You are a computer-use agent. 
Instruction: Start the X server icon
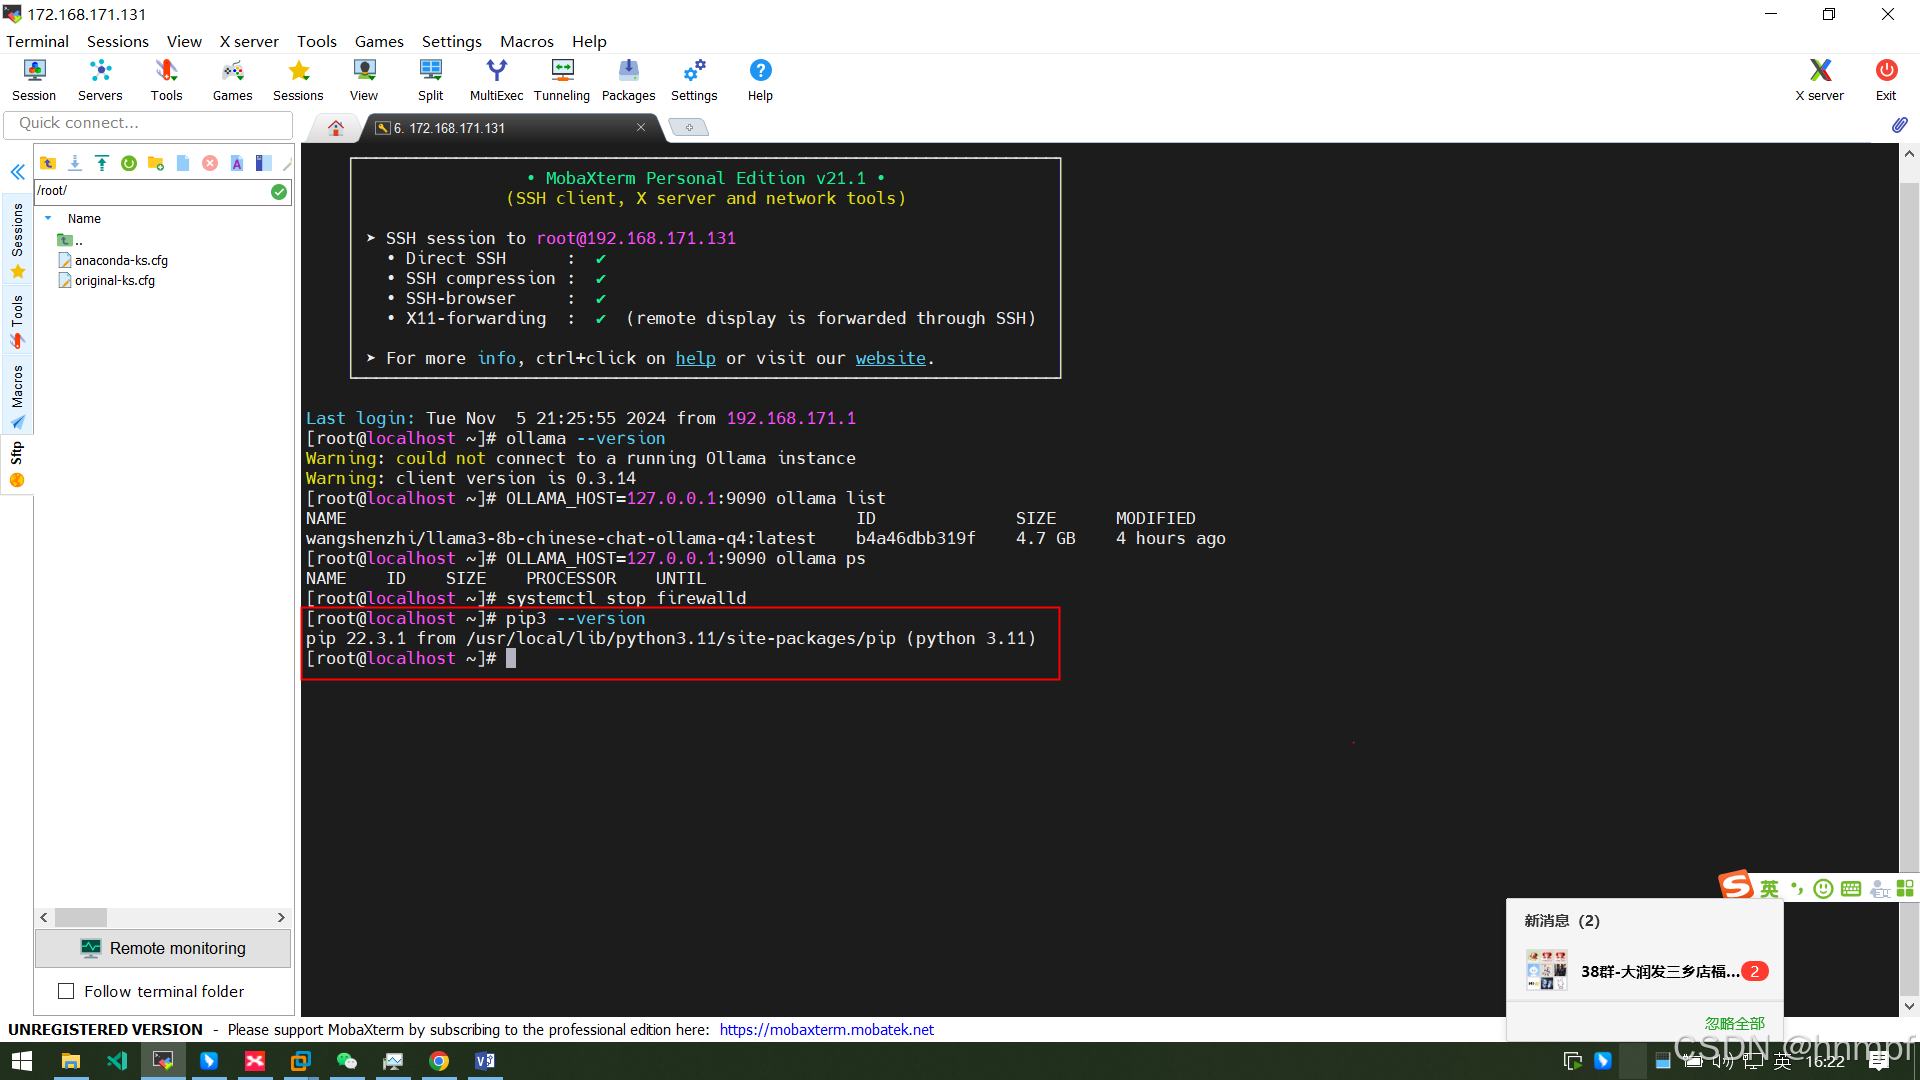point(1819,79)
